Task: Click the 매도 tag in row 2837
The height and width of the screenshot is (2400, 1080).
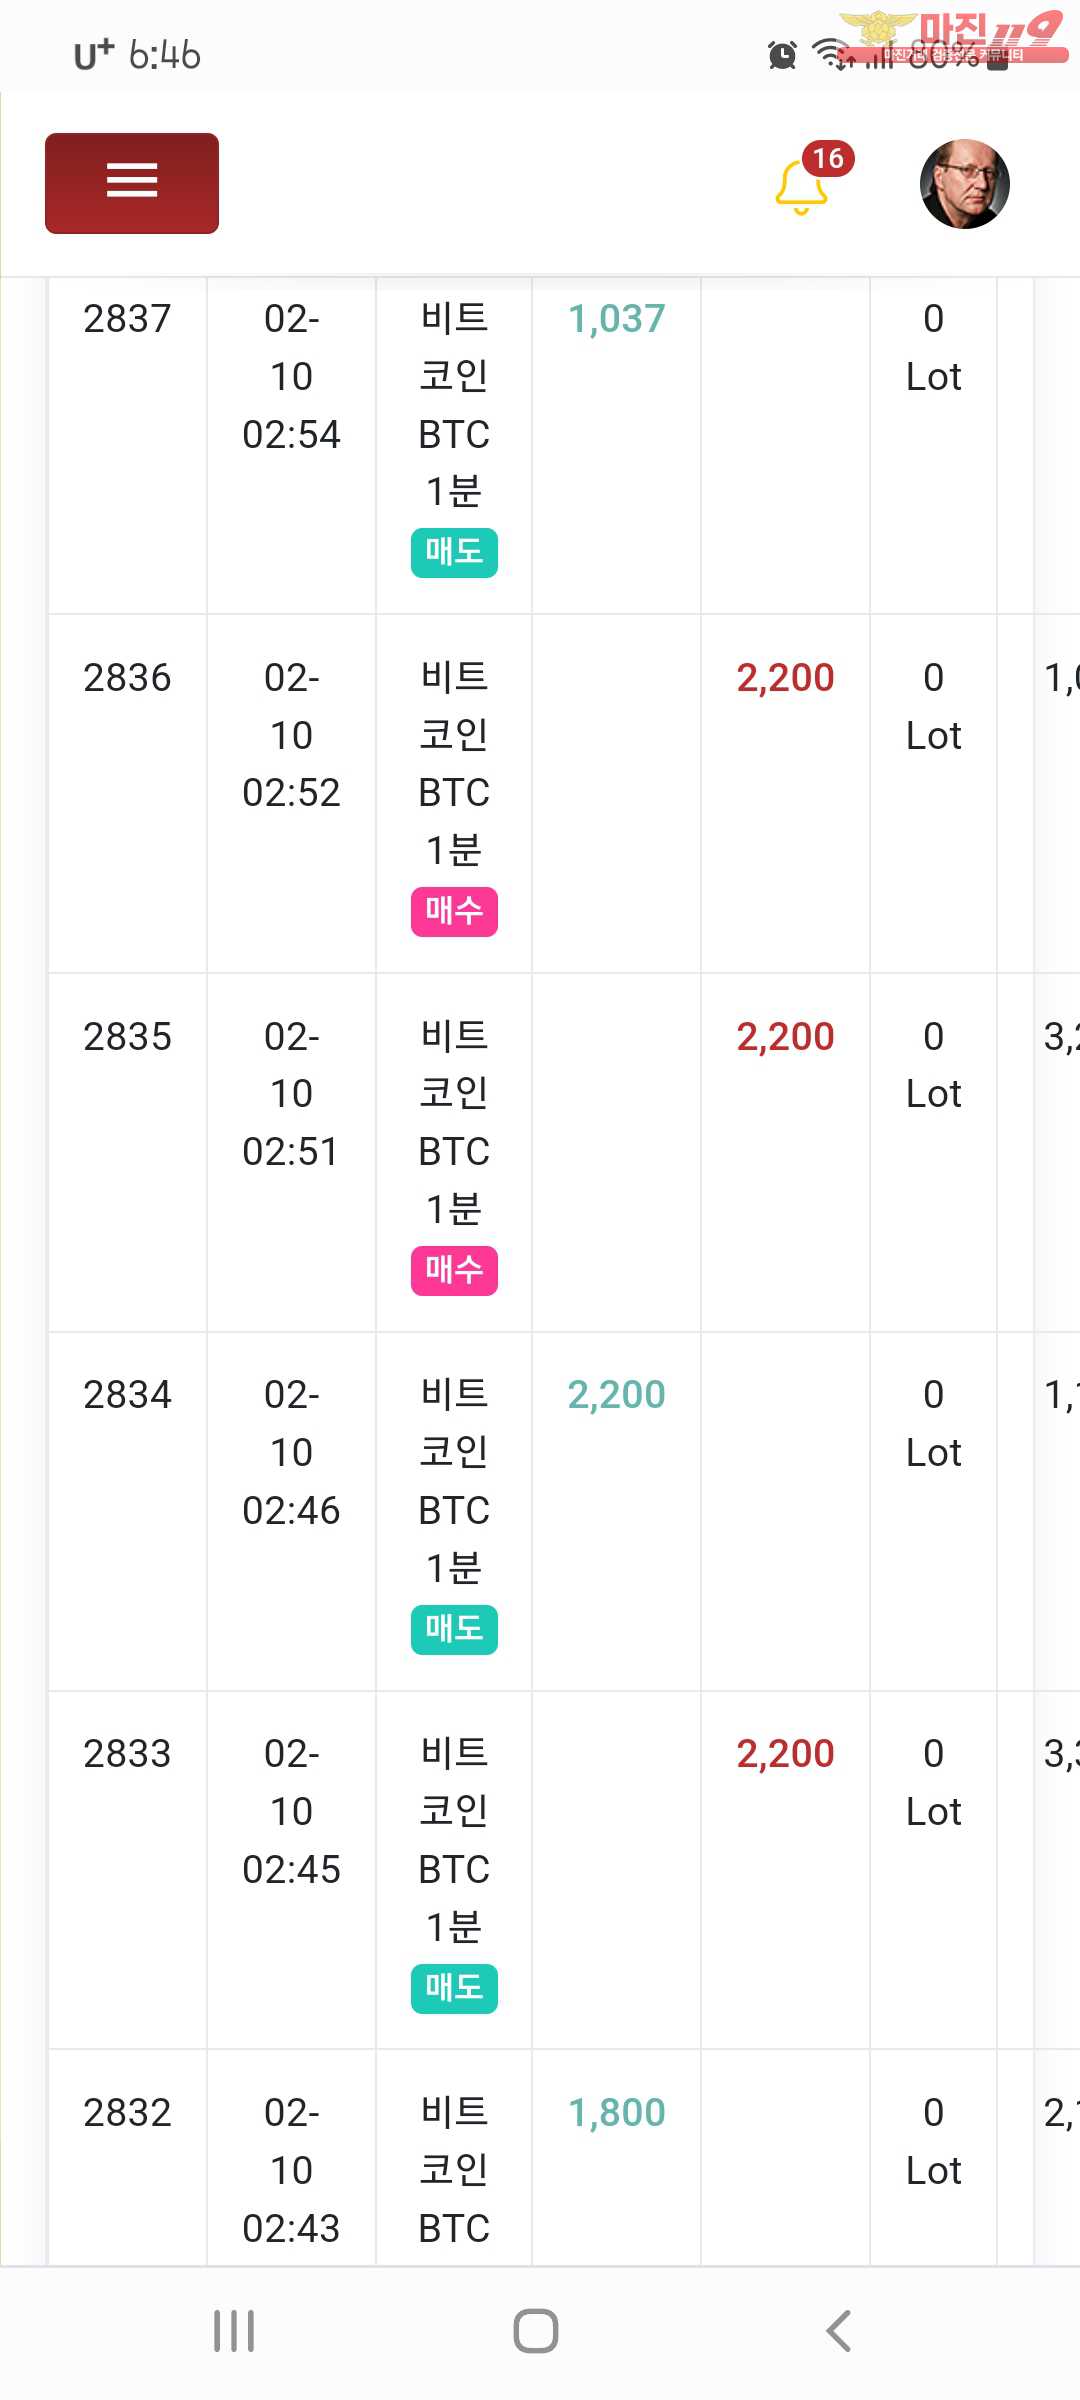Action: [x=454, y=552]
